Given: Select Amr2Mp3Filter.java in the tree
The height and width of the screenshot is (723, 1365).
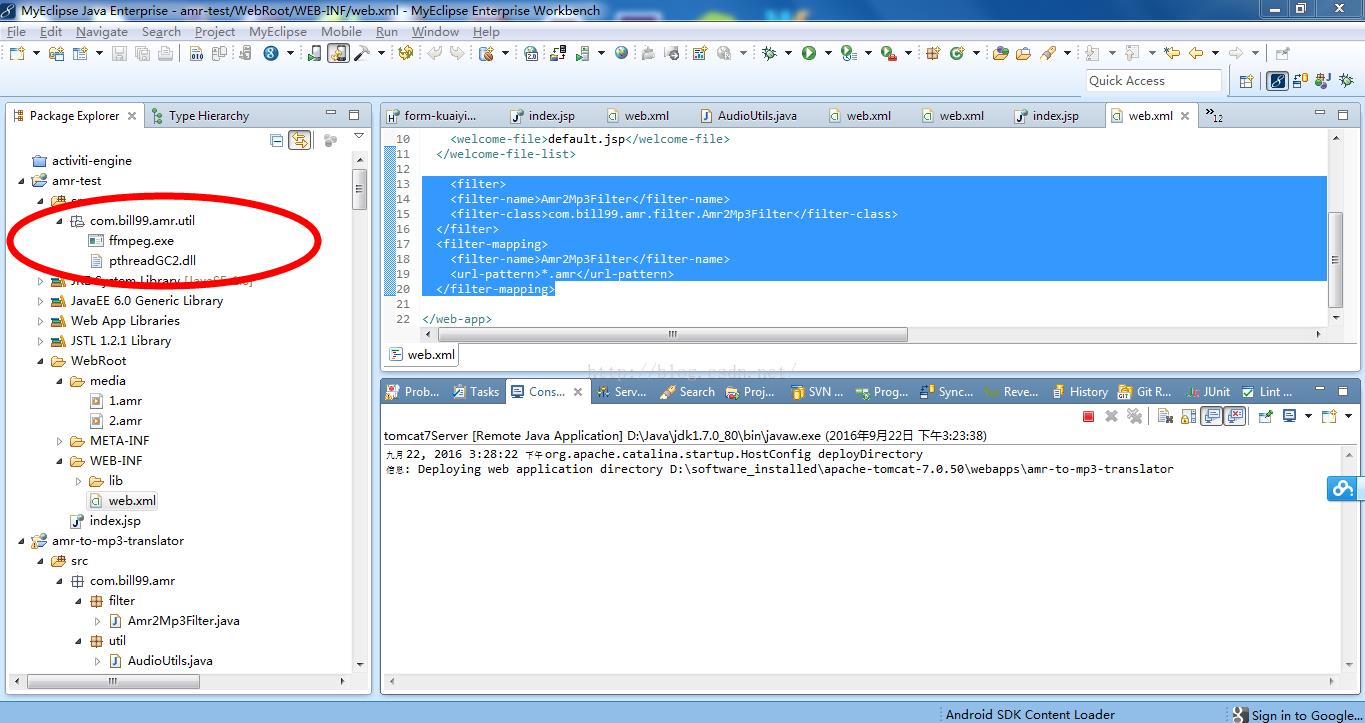Looking at the screenshot, I should click(174, 621).
